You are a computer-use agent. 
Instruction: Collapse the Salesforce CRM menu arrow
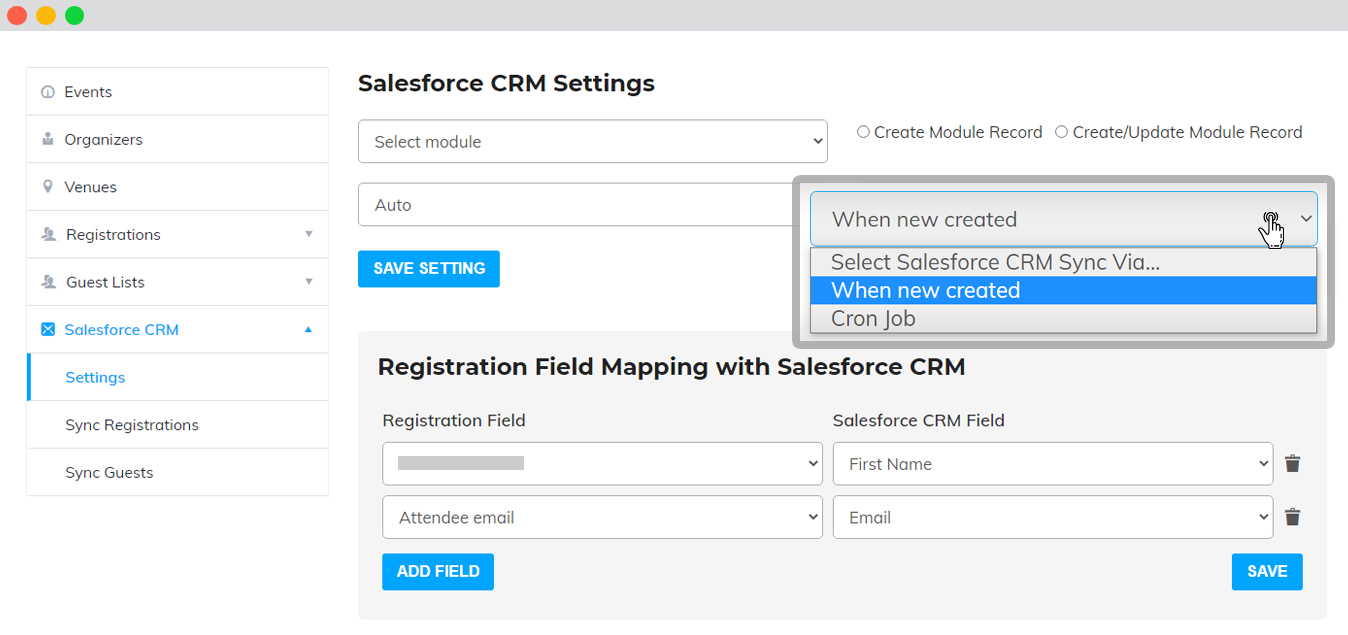point(308,329)
